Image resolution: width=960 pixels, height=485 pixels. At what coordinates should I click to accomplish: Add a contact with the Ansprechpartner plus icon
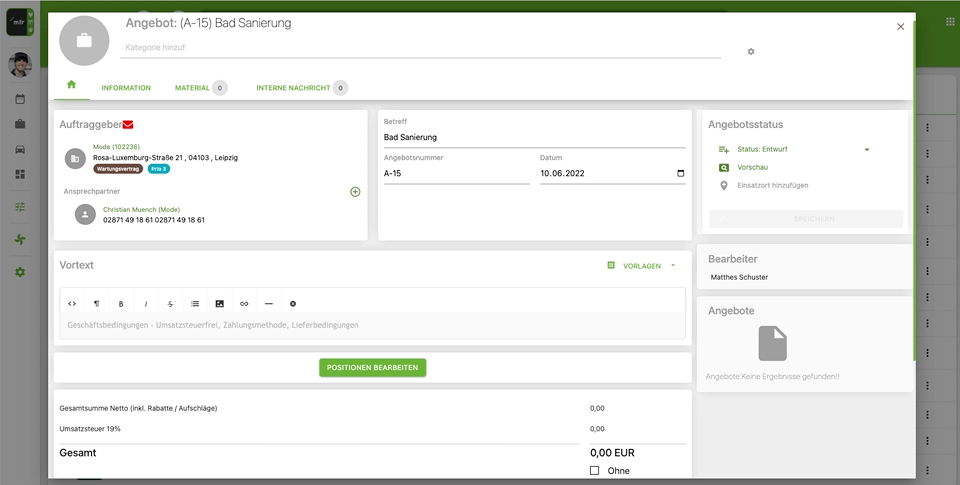point(355,192)
